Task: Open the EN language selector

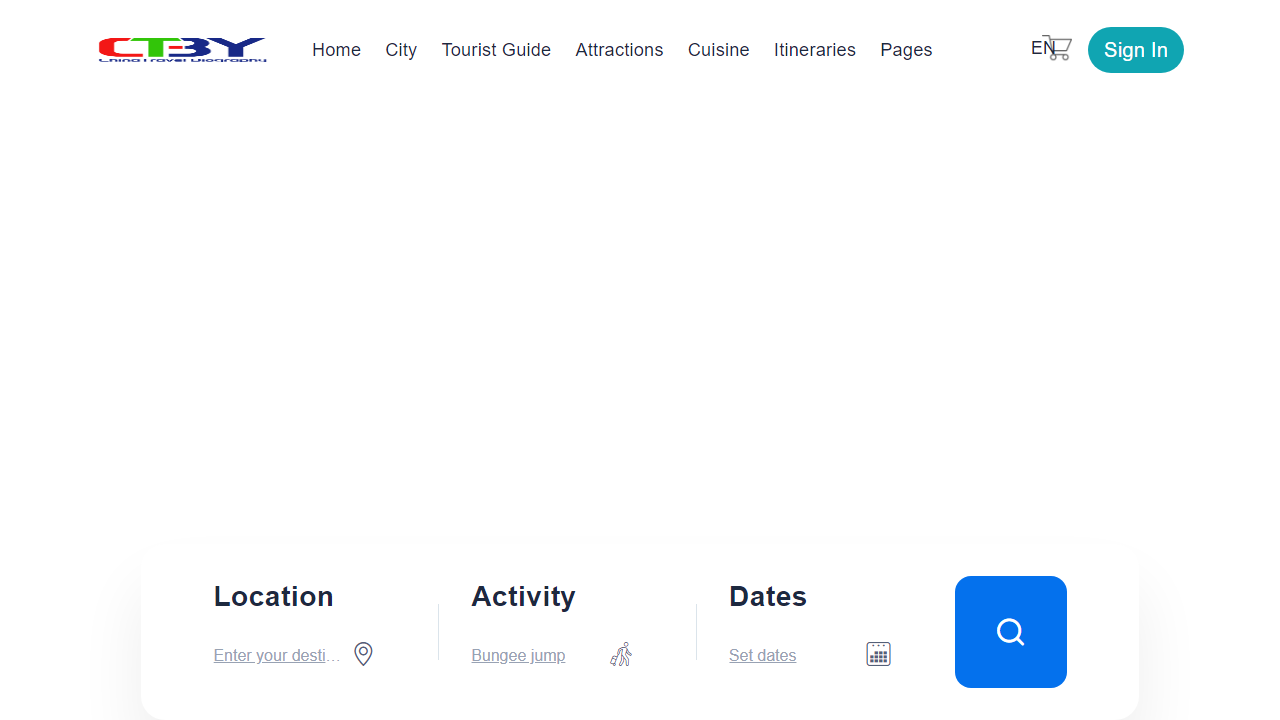Action: pyautogui.click(x=1041, y=48)
